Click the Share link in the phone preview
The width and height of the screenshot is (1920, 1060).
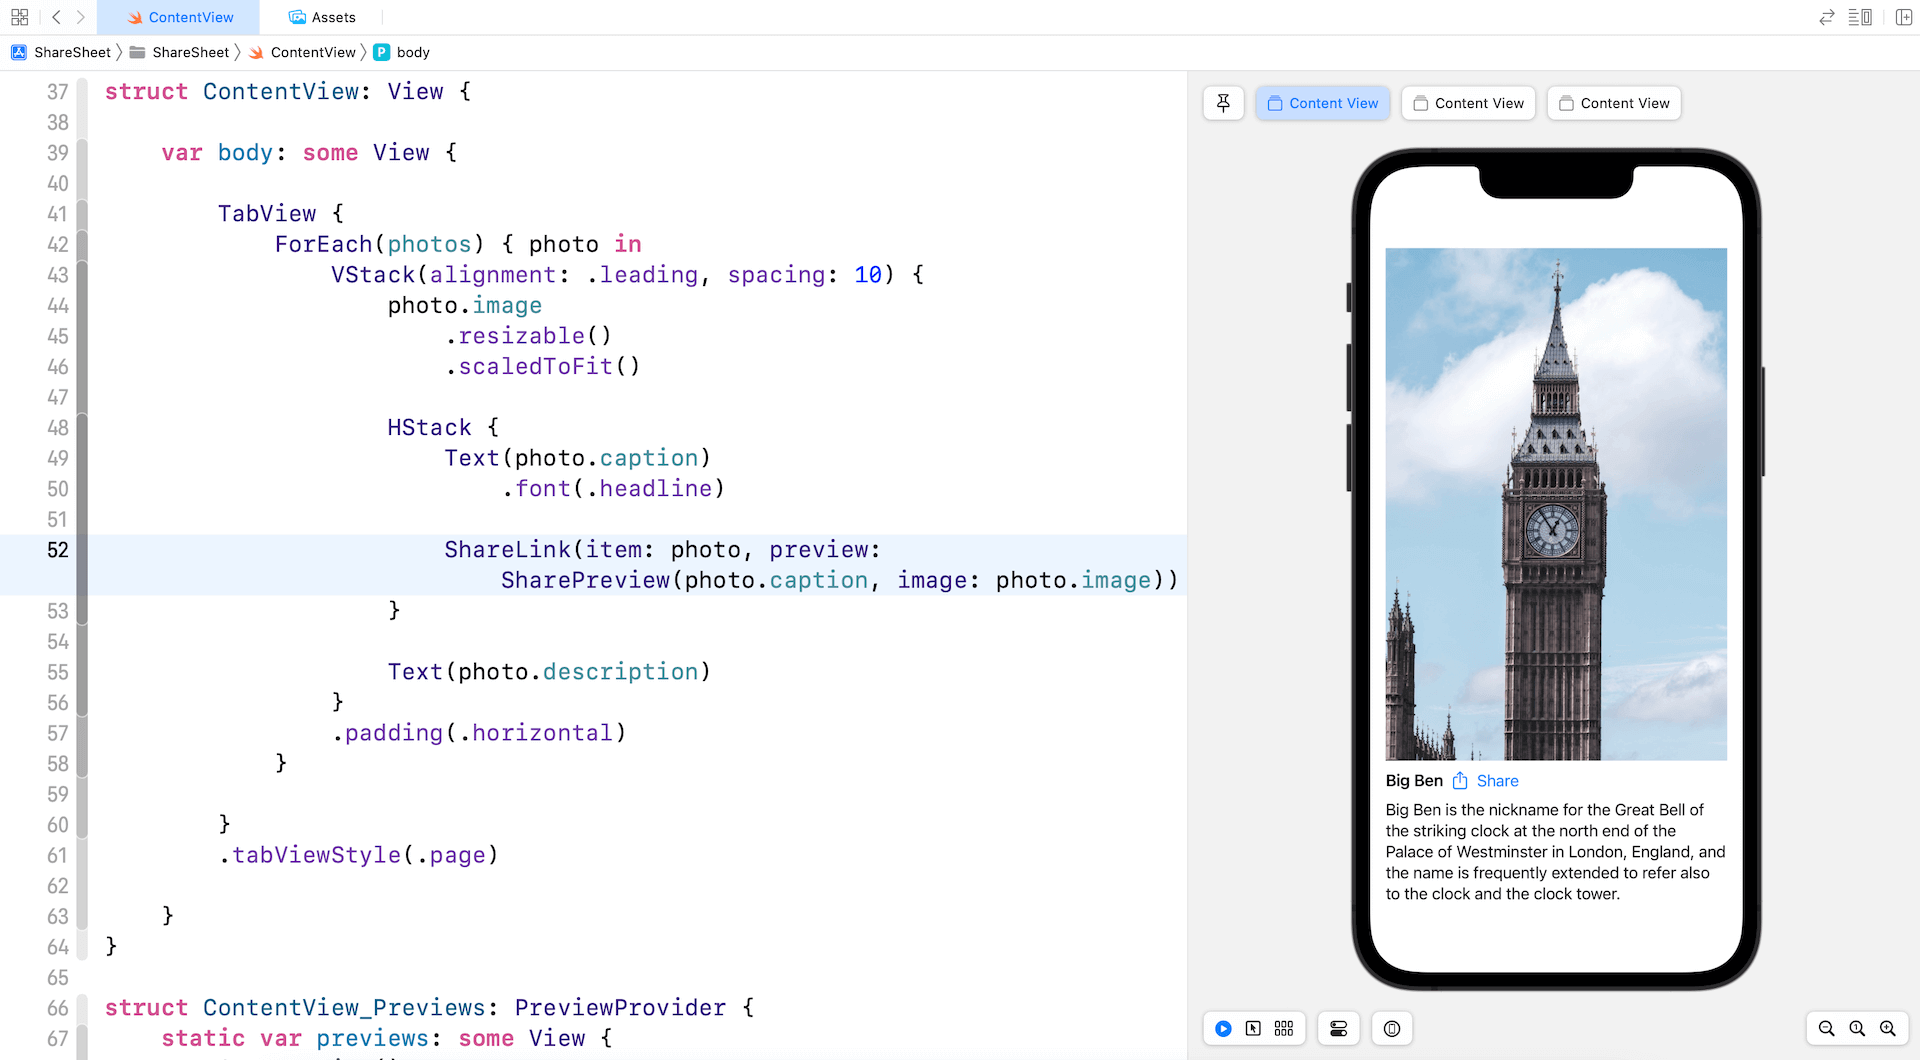pyautogui.click(x=1497, y=781)
